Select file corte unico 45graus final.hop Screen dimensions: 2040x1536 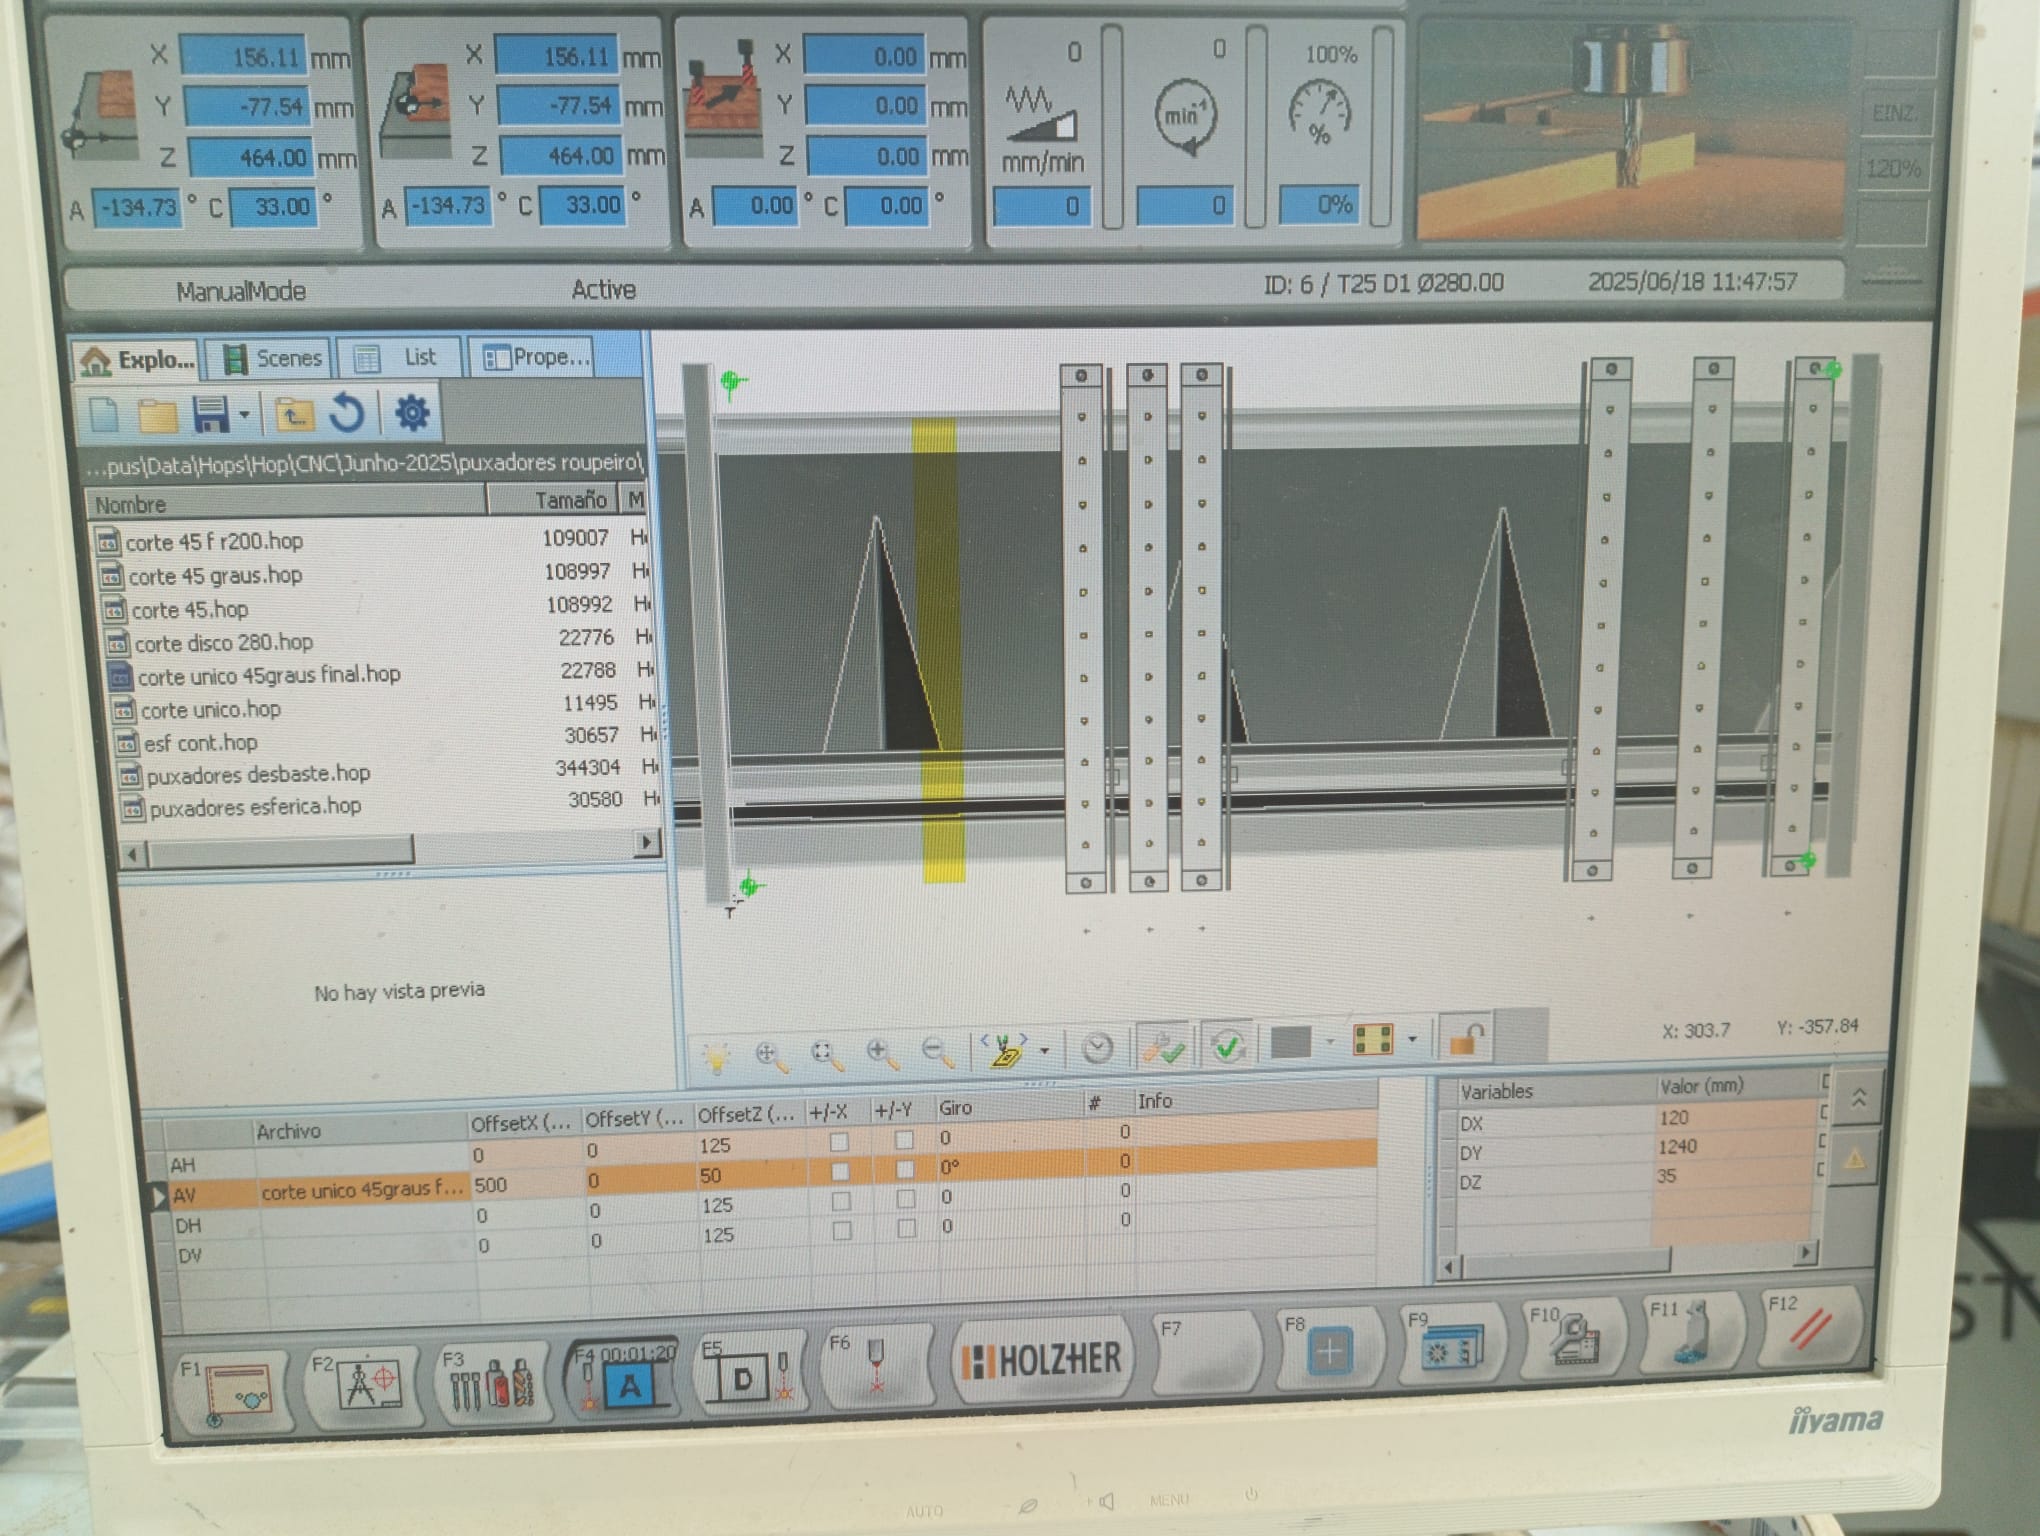point(268,676)
